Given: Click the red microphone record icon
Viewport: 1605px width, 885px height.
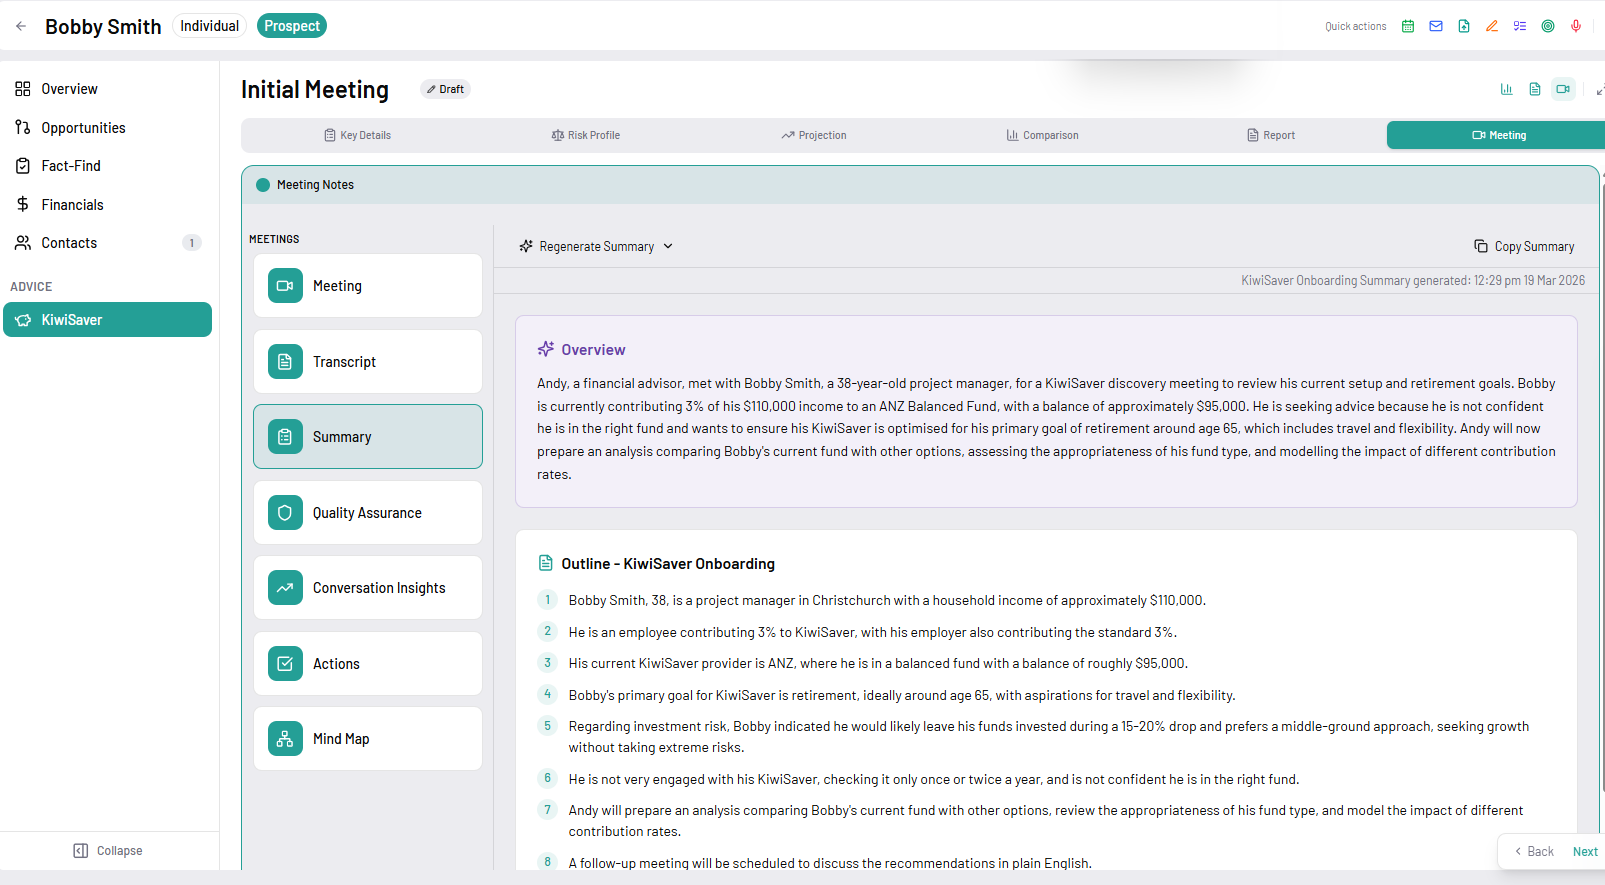Looking at the screenshot, I should click(x=1575, y=26).
